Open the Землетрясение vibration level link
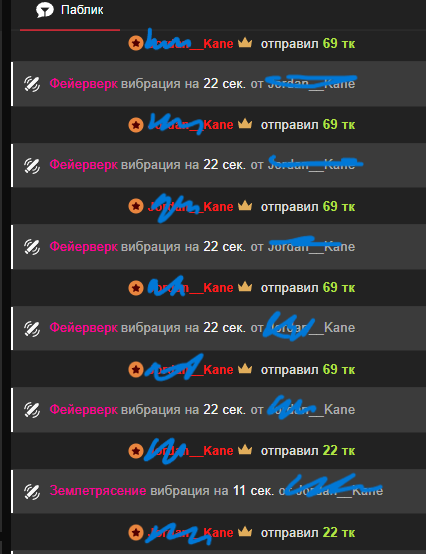This screenshot has width=426, height=554. 98,491
